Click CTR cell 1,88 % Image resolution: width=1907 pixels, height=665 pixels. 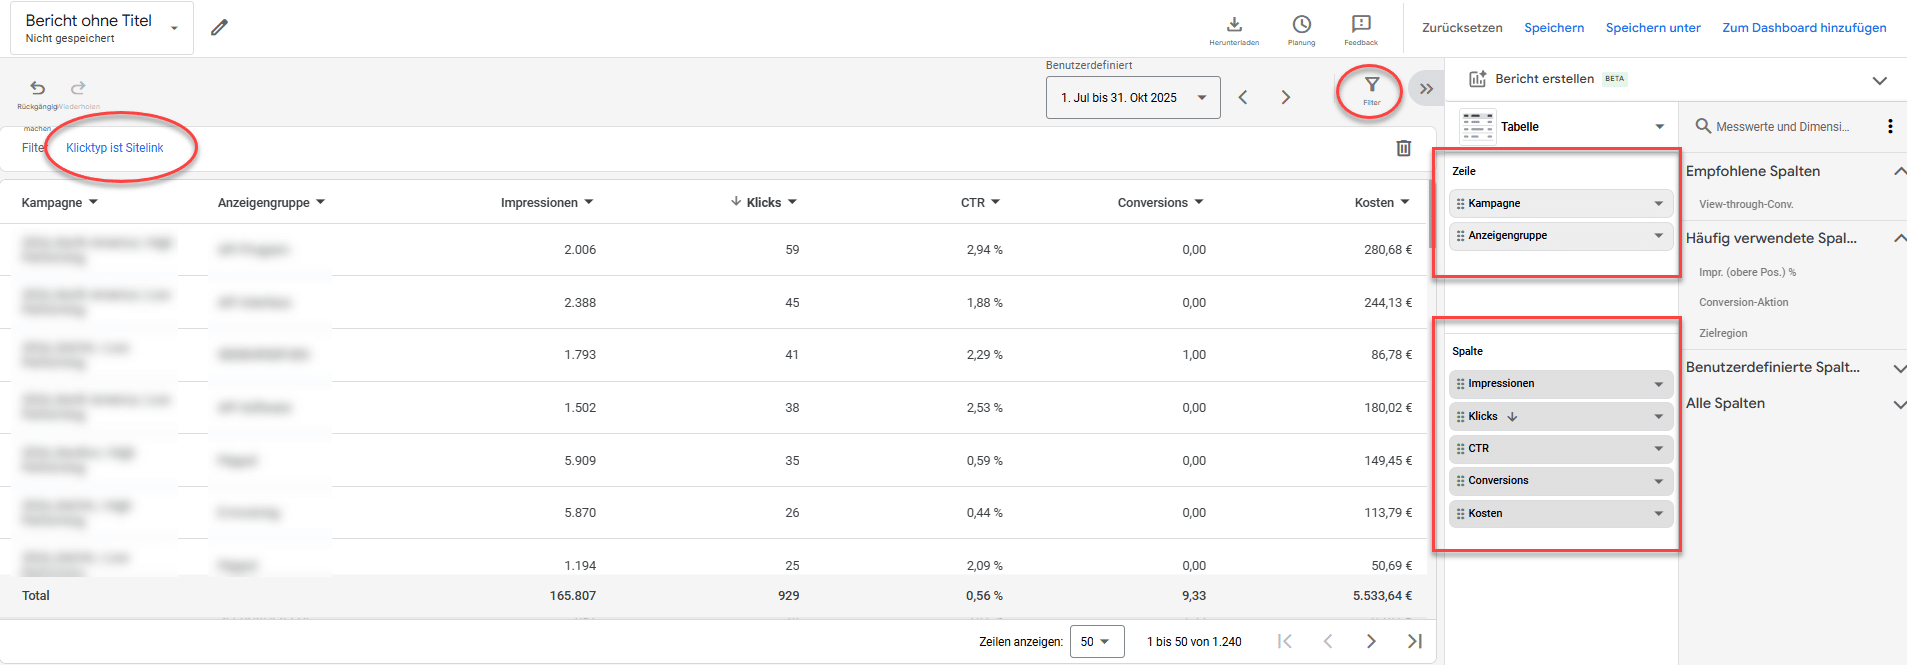(x=984, y=303)
